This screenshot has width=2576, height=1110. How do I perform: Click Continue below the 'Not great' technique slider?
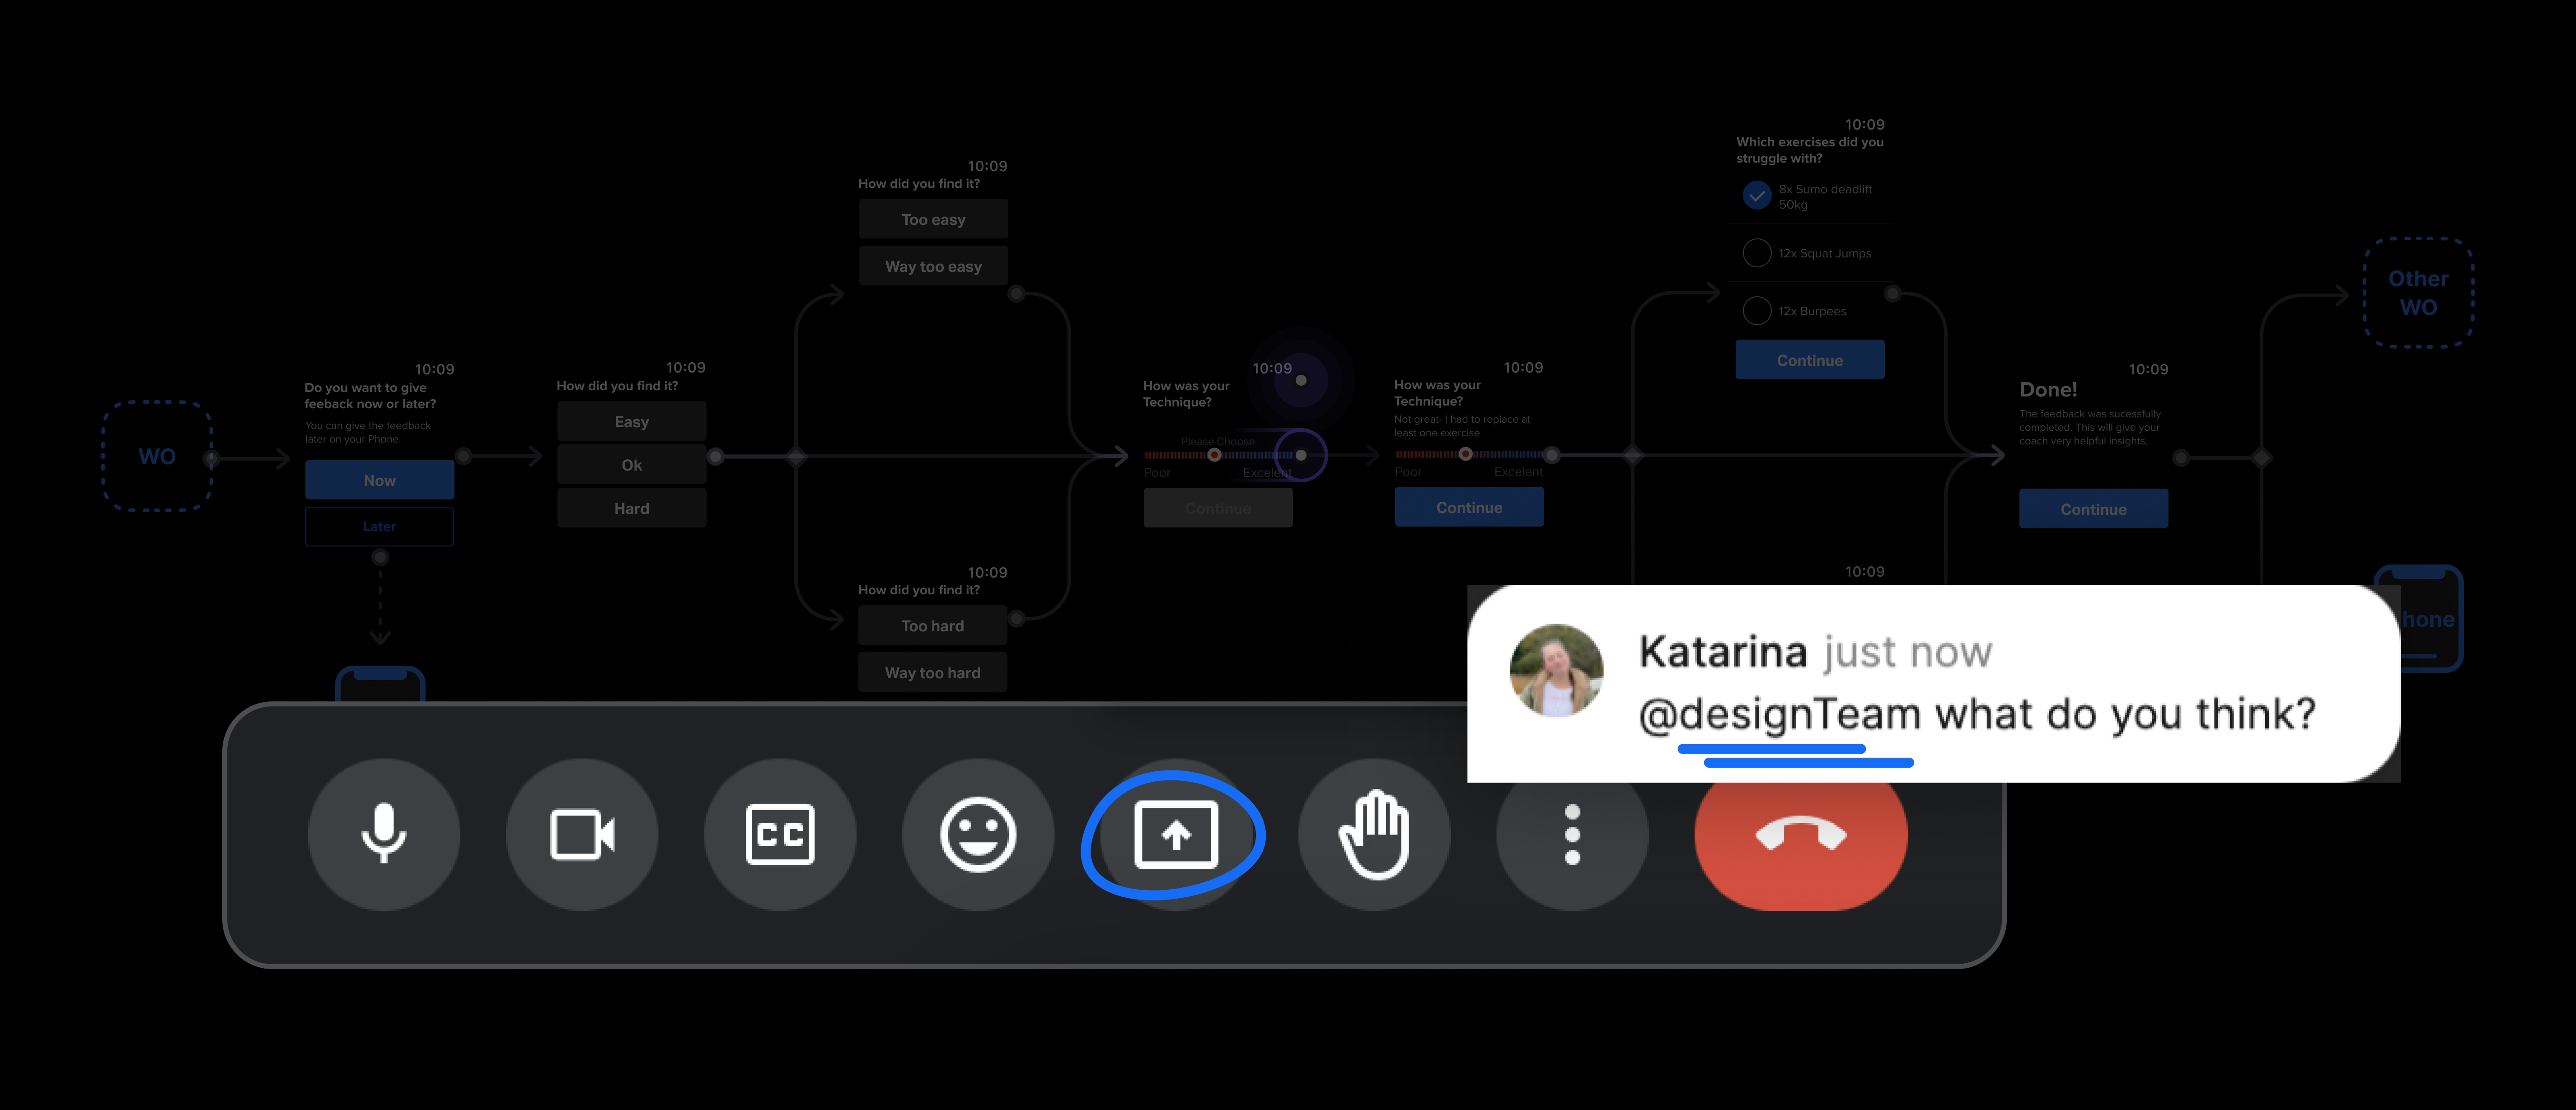click(x=1469, y=507)
